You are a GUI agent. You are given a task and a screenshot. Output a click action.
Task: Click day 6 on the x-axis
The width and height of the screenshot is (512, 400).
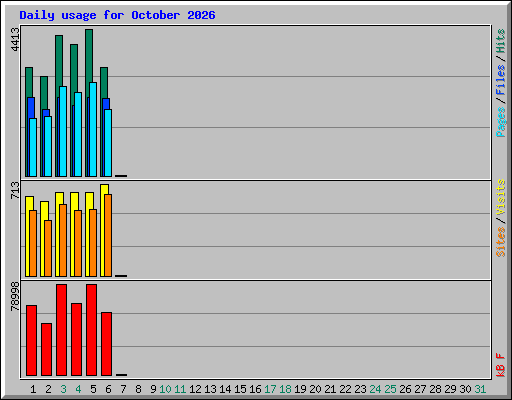(108, 389)
